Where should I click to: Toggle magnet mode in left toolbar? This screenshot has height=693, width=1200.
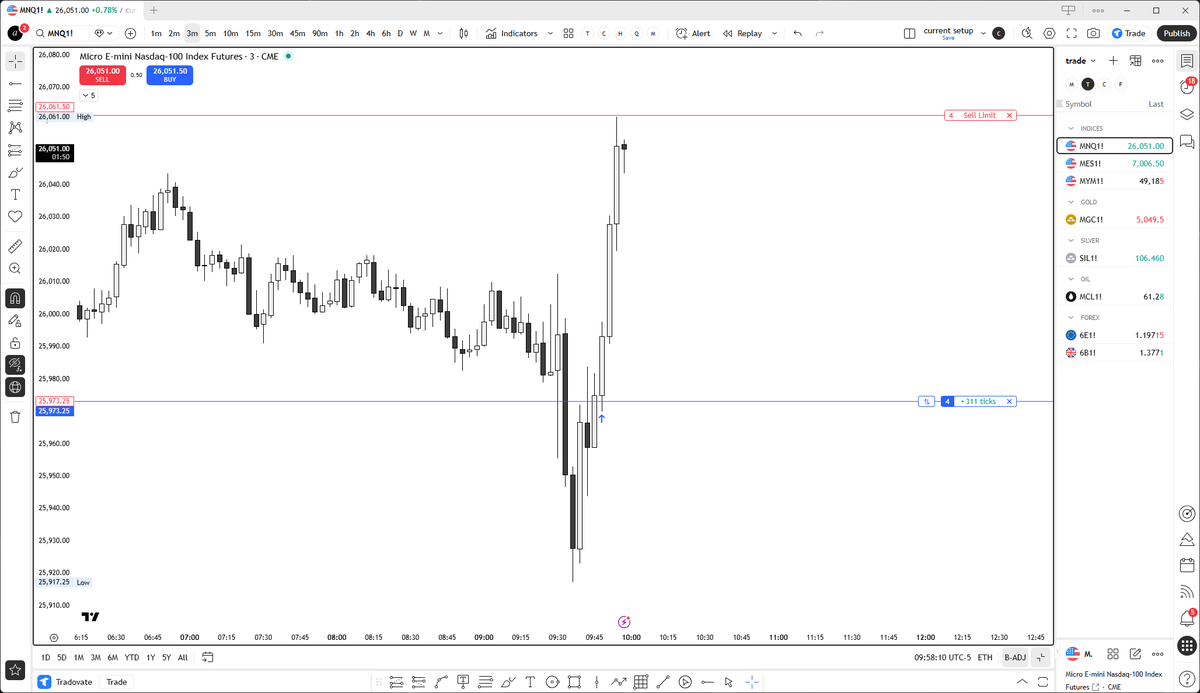15,298
